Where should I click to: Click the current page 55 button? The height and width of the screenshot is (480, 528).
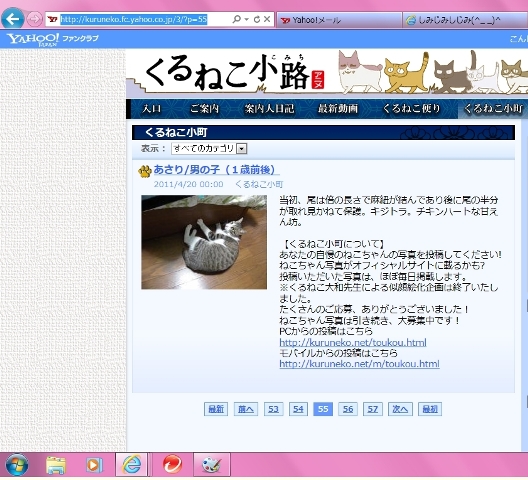click(x=323, y=409)
